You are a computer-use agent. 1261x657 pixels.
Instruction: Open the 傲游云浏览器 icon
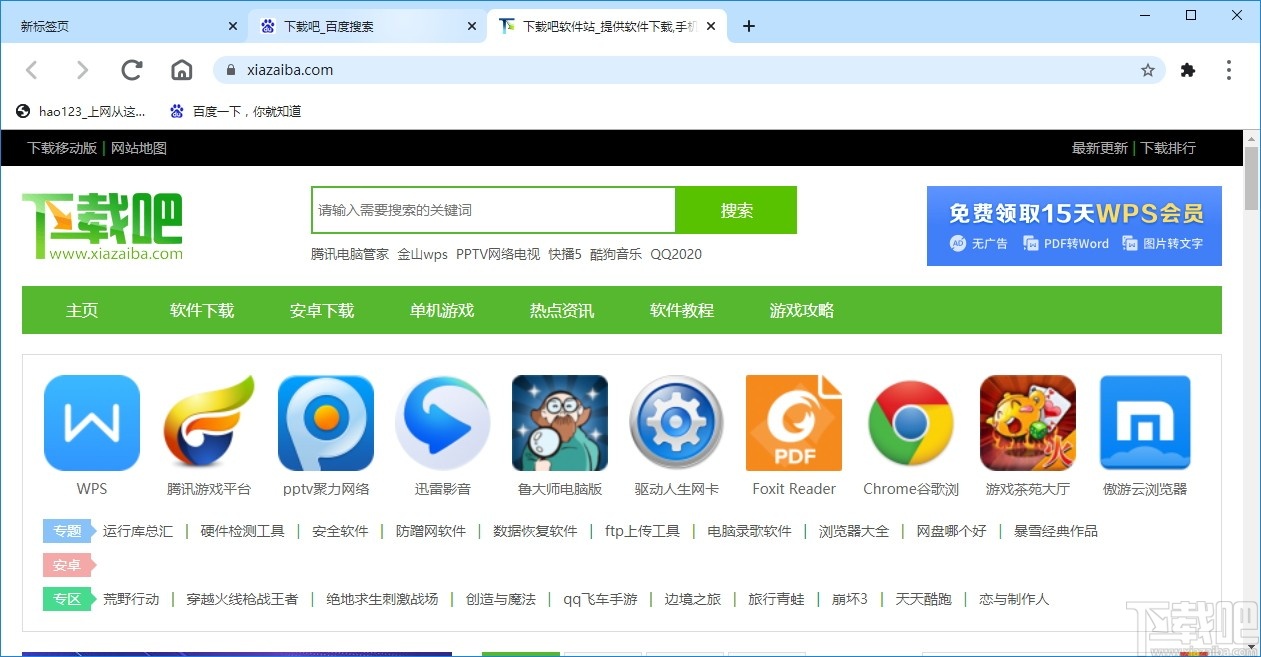[x=1144, y=422]
